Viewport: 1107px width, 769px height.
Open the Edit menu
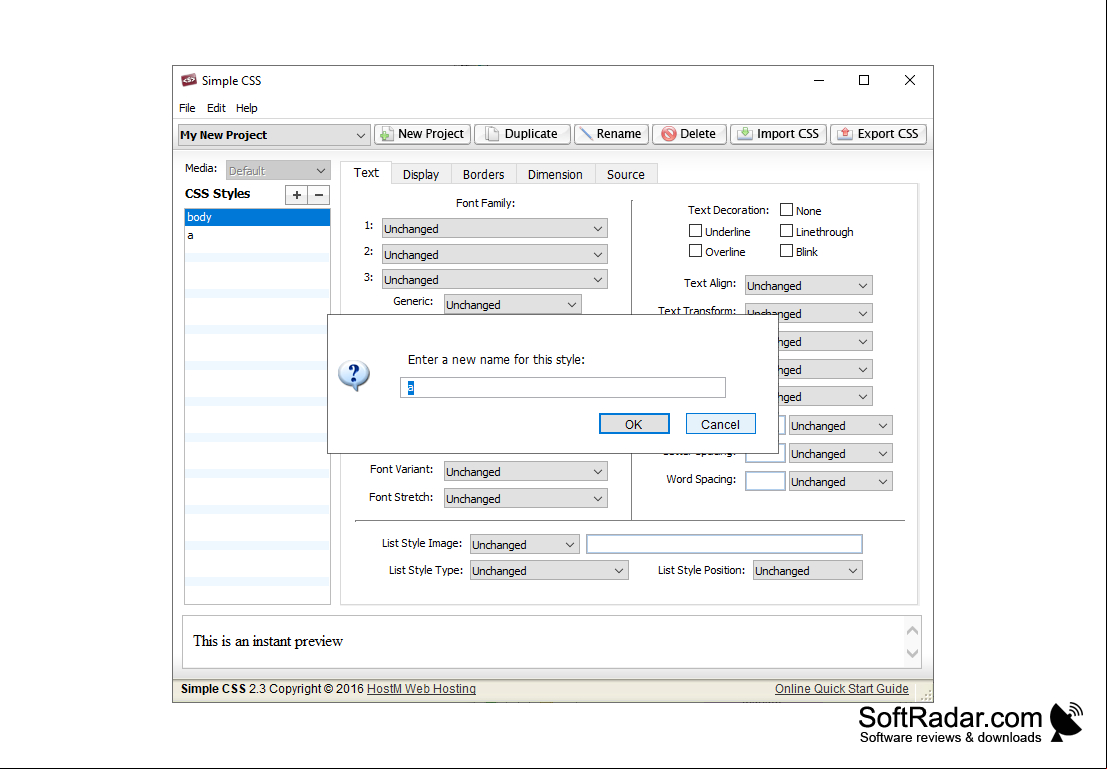click(216, 108)
